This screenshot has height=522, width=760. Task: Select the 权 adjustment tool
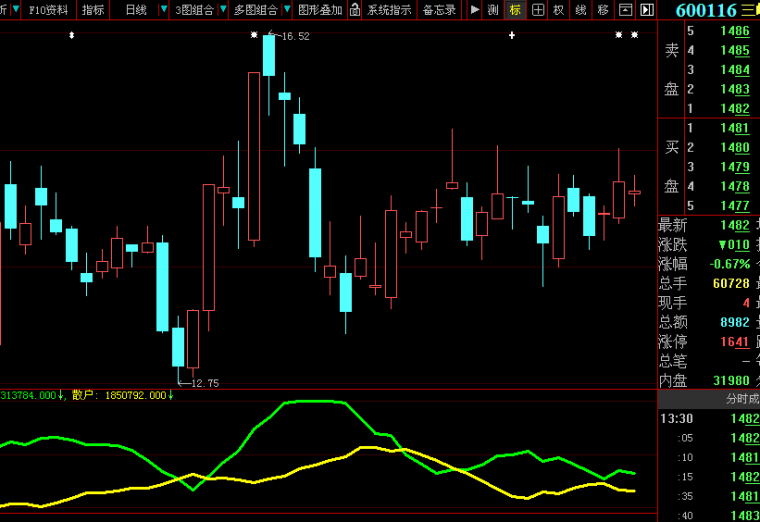coord(558,10)
